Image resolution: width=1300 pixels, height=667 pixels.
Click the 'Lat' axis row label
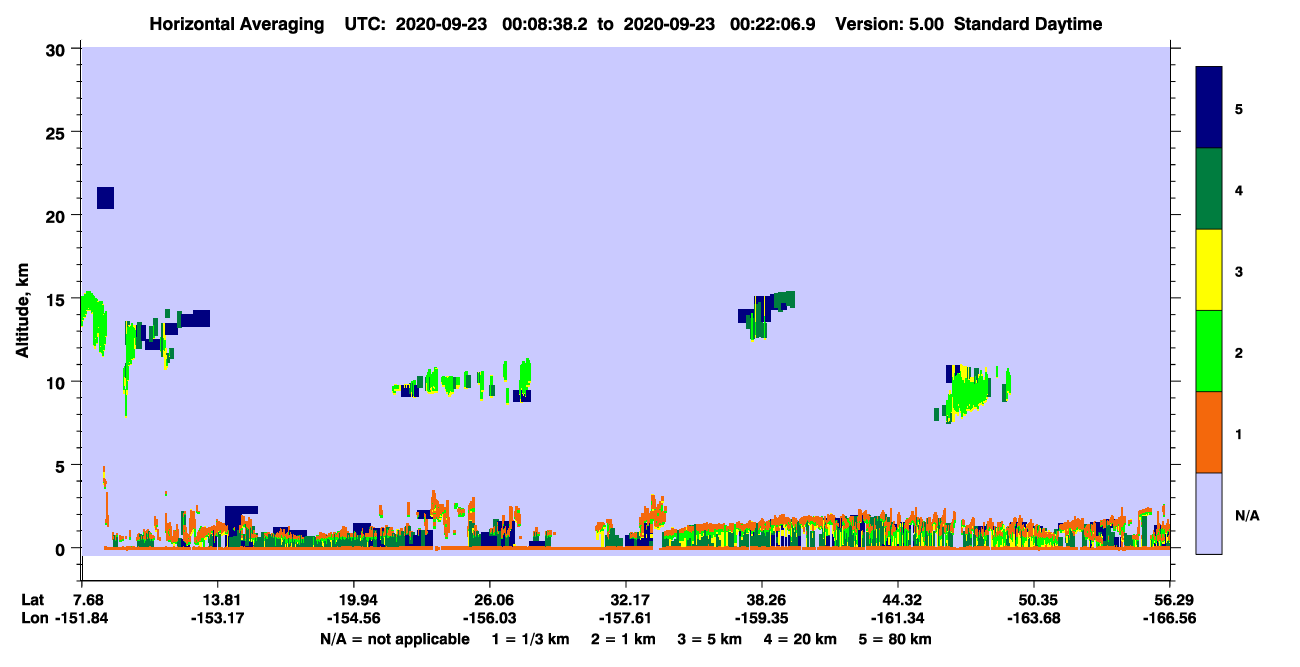33,600
